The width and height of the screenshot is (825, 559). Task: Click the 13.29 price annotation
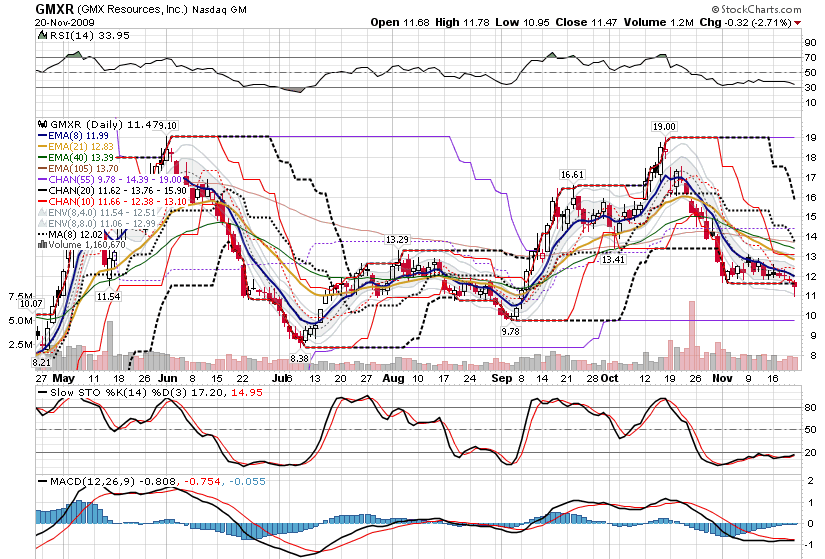(x=397, y=239)
